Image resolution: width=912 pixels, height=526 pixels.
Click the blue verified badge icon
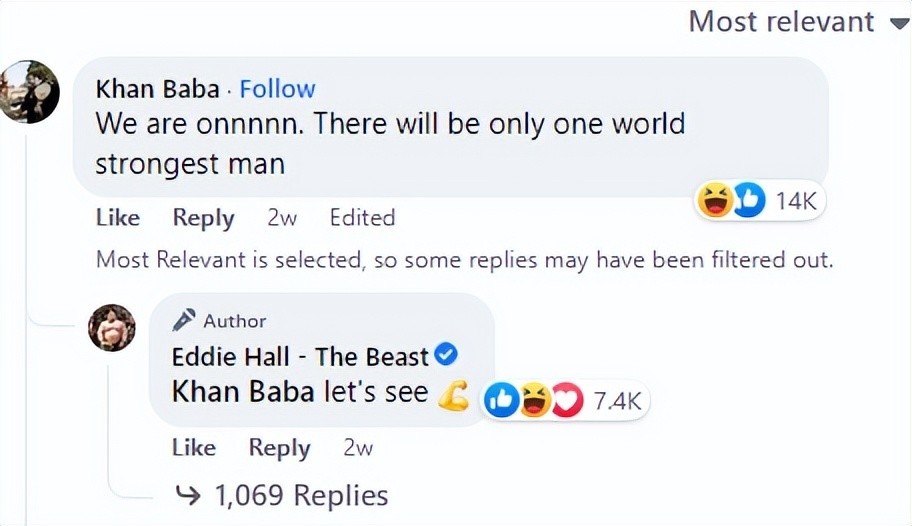coord(447,355)
